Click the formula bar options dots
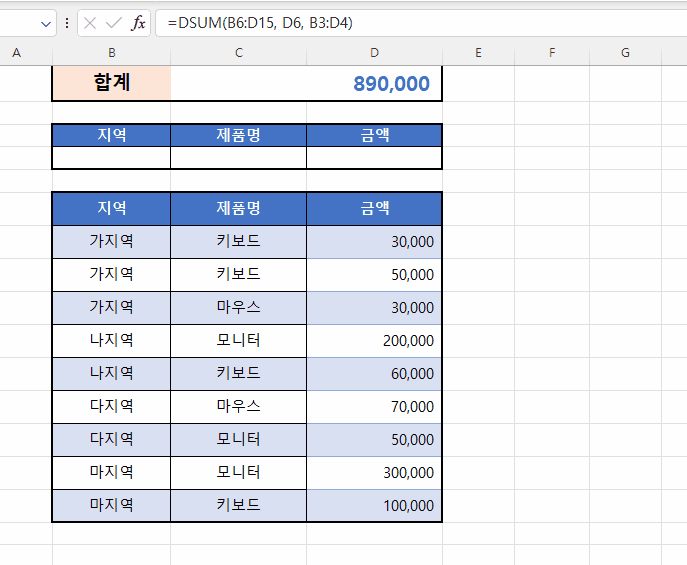 [x=67, y=23]
